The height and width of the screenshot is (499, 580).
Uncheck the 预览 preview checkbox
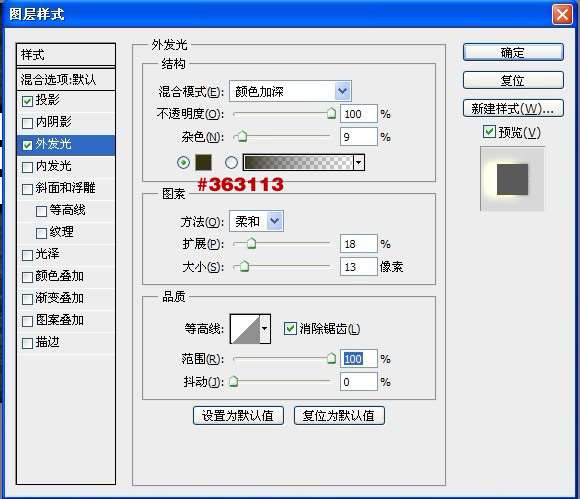click(x=489, y=131)
